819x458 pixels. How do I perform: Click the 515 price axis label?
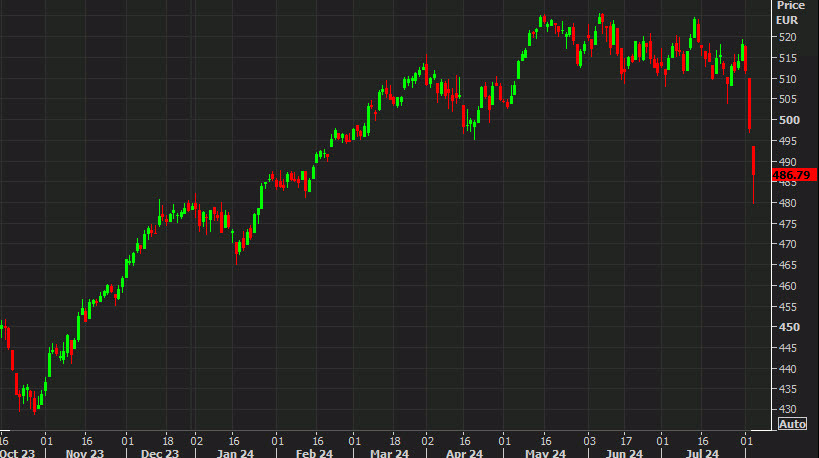[787, 58]
